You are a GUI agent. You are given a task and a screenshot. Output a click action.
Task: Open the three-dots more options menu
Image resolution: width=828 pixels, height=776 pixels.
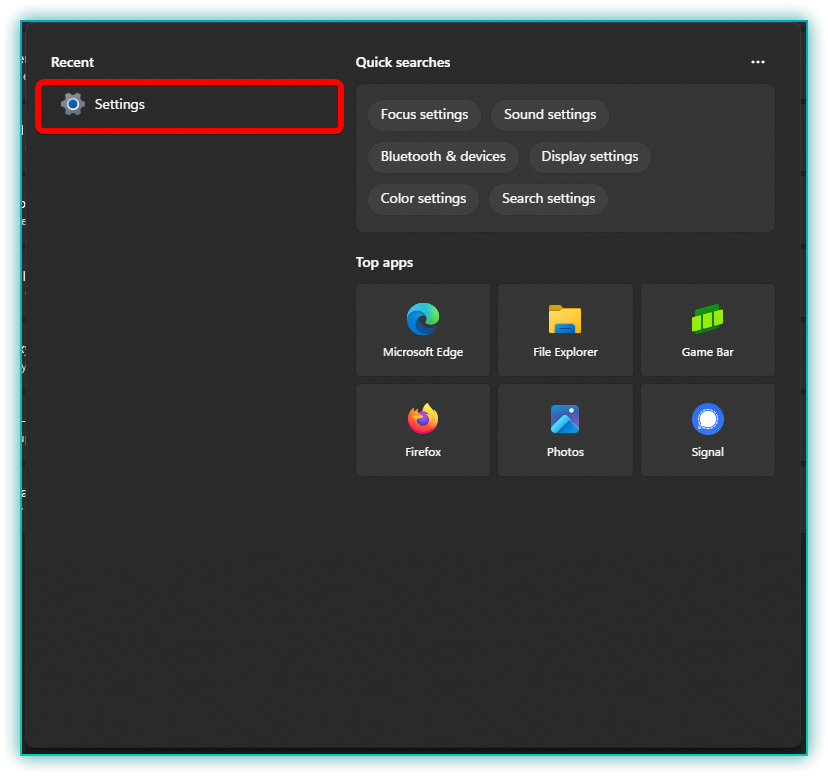click(x=758, y=62)
